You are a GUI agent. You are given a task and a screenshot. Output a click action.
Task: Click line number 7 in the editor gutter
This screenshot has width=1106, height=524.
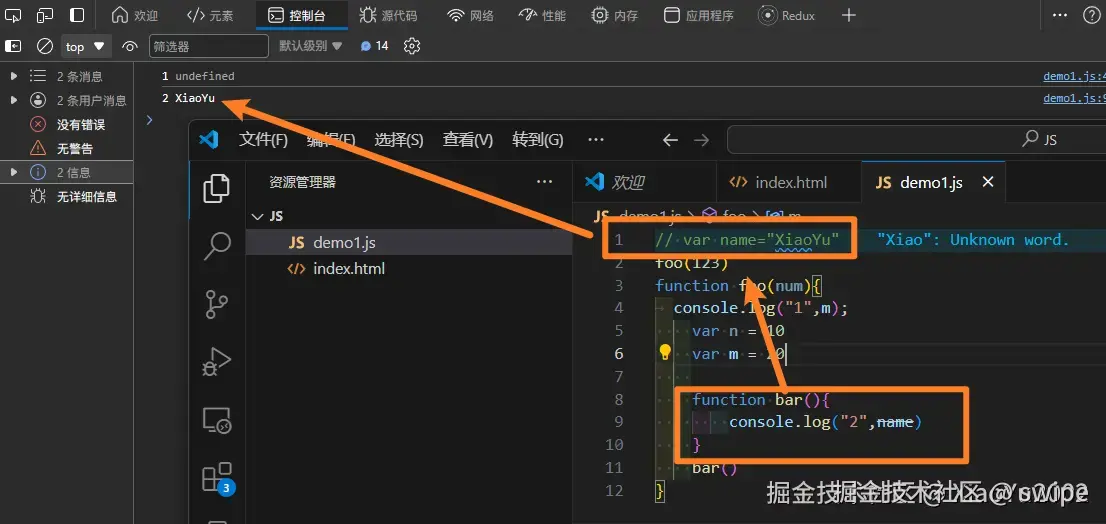619,377
